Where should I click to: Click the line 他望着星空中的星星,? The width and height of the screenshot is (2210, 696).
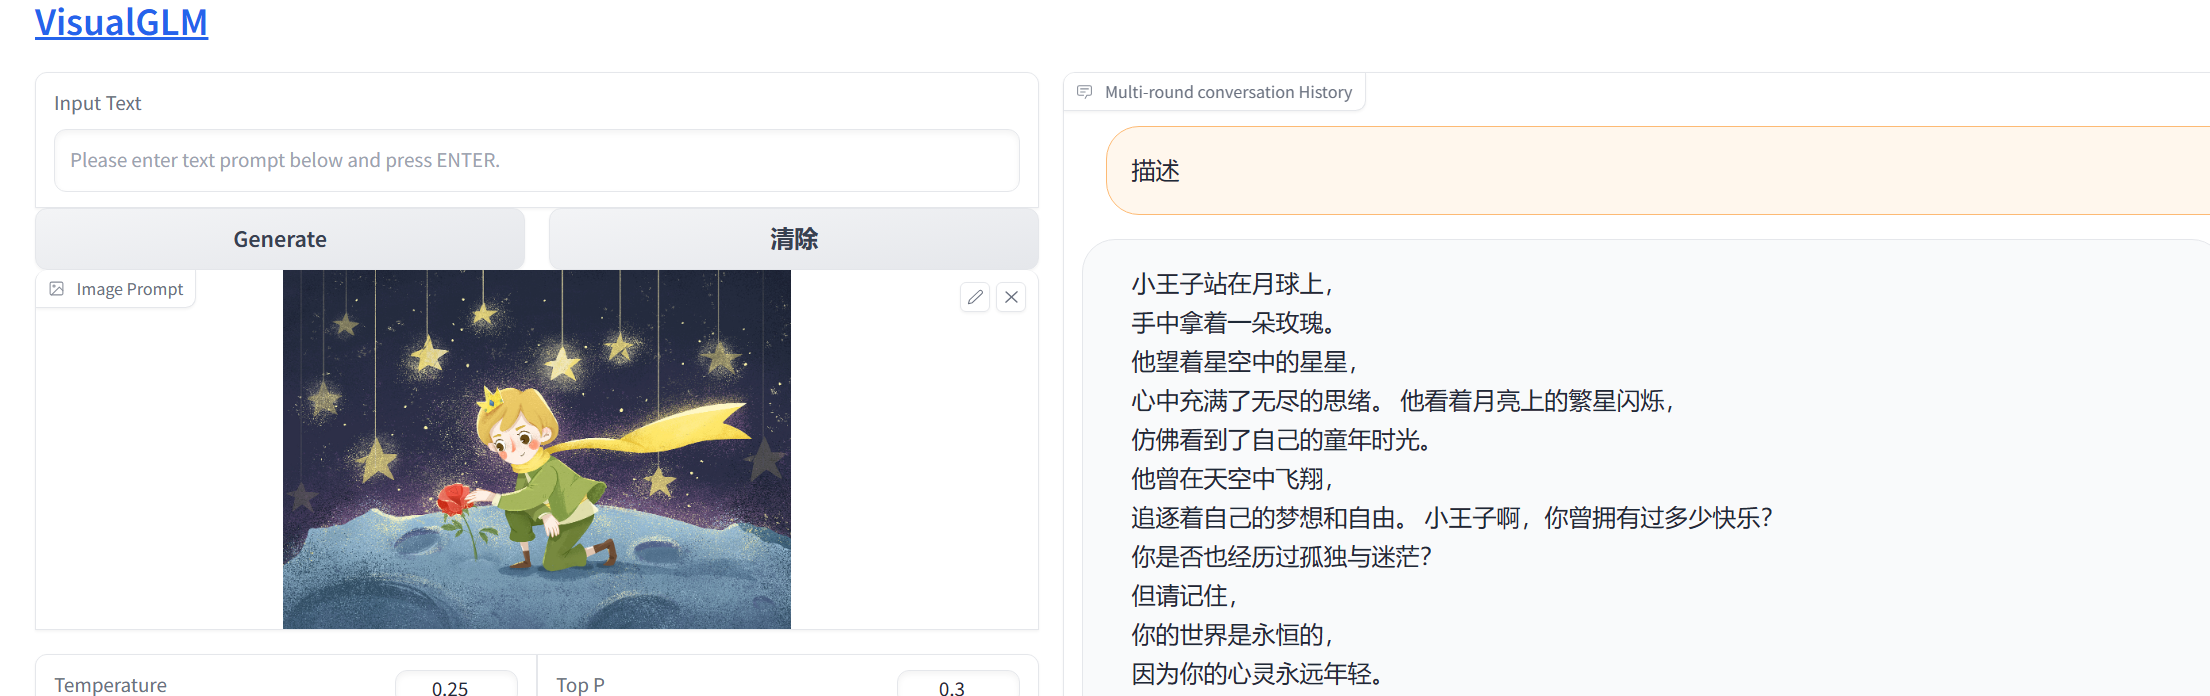click(1244, 362)
